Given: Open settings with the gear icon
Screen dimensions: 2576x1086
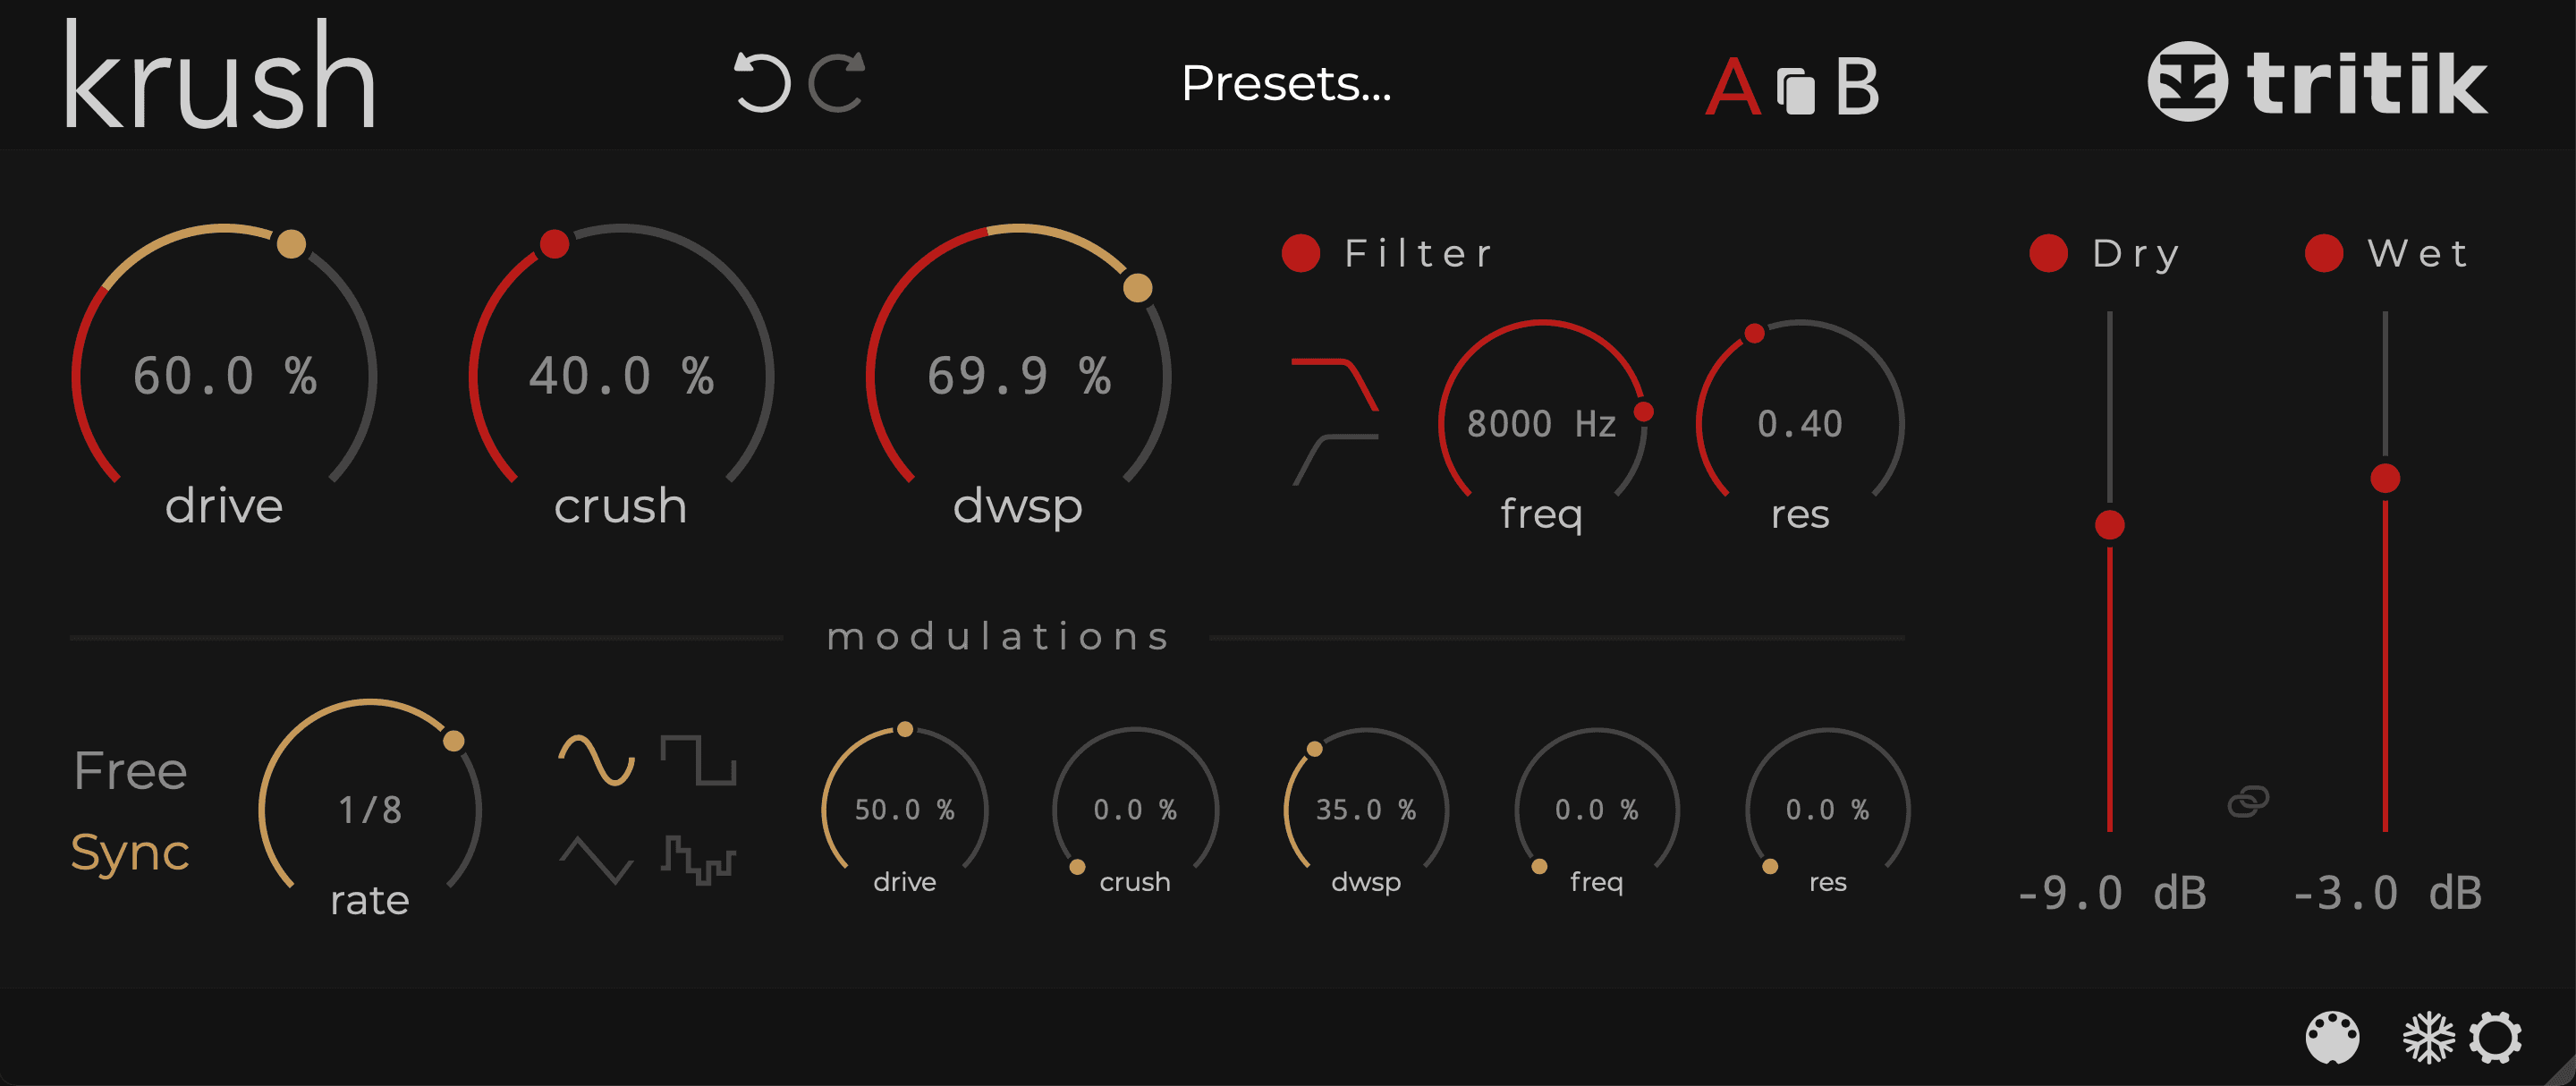Looking at the screenshot, I should [2495, 1038].
